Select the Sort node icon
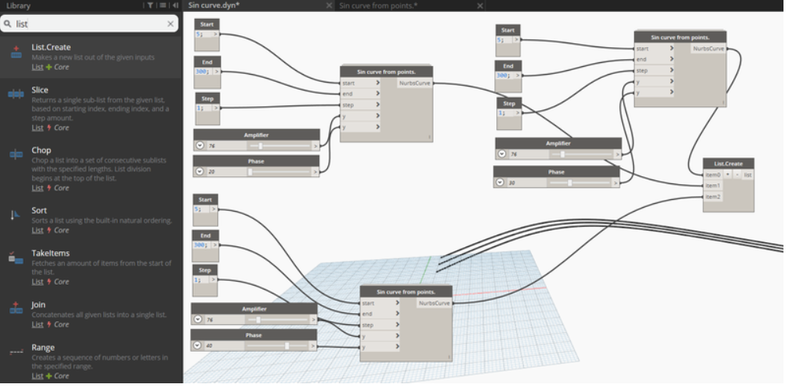 point(15,215)
